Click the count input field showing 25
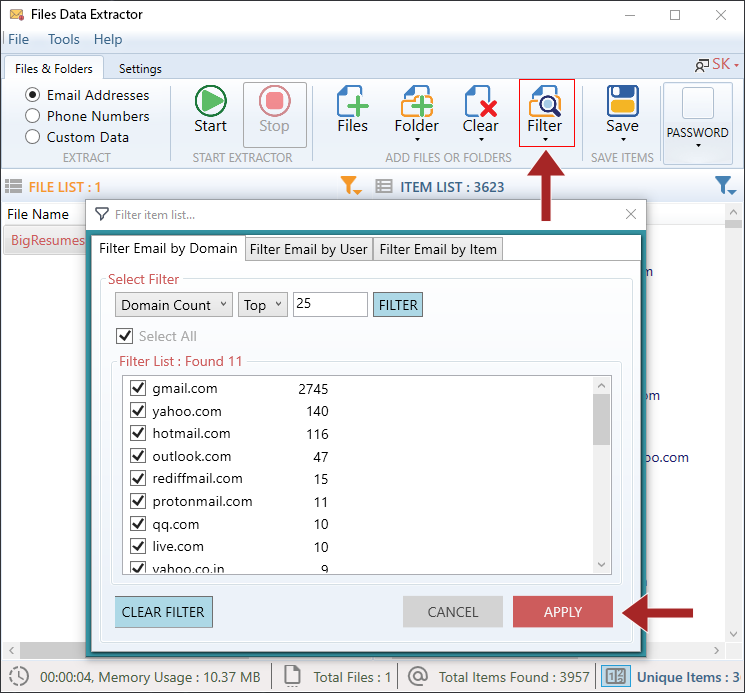The height and width of the screenshot is (693, 745). click(330, 304)
